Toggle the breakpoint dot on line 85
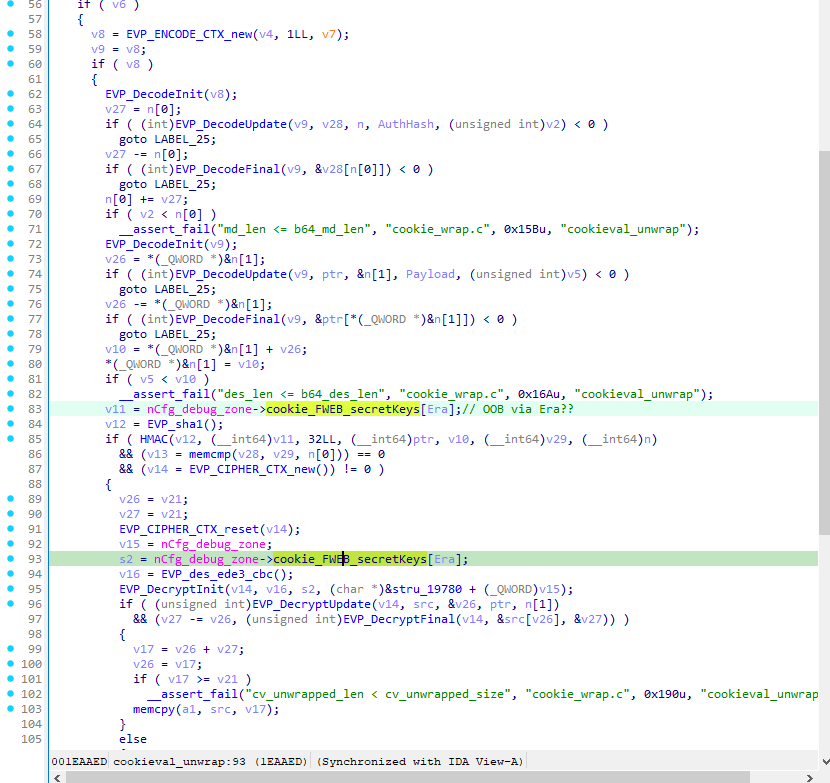 point(10,438)
